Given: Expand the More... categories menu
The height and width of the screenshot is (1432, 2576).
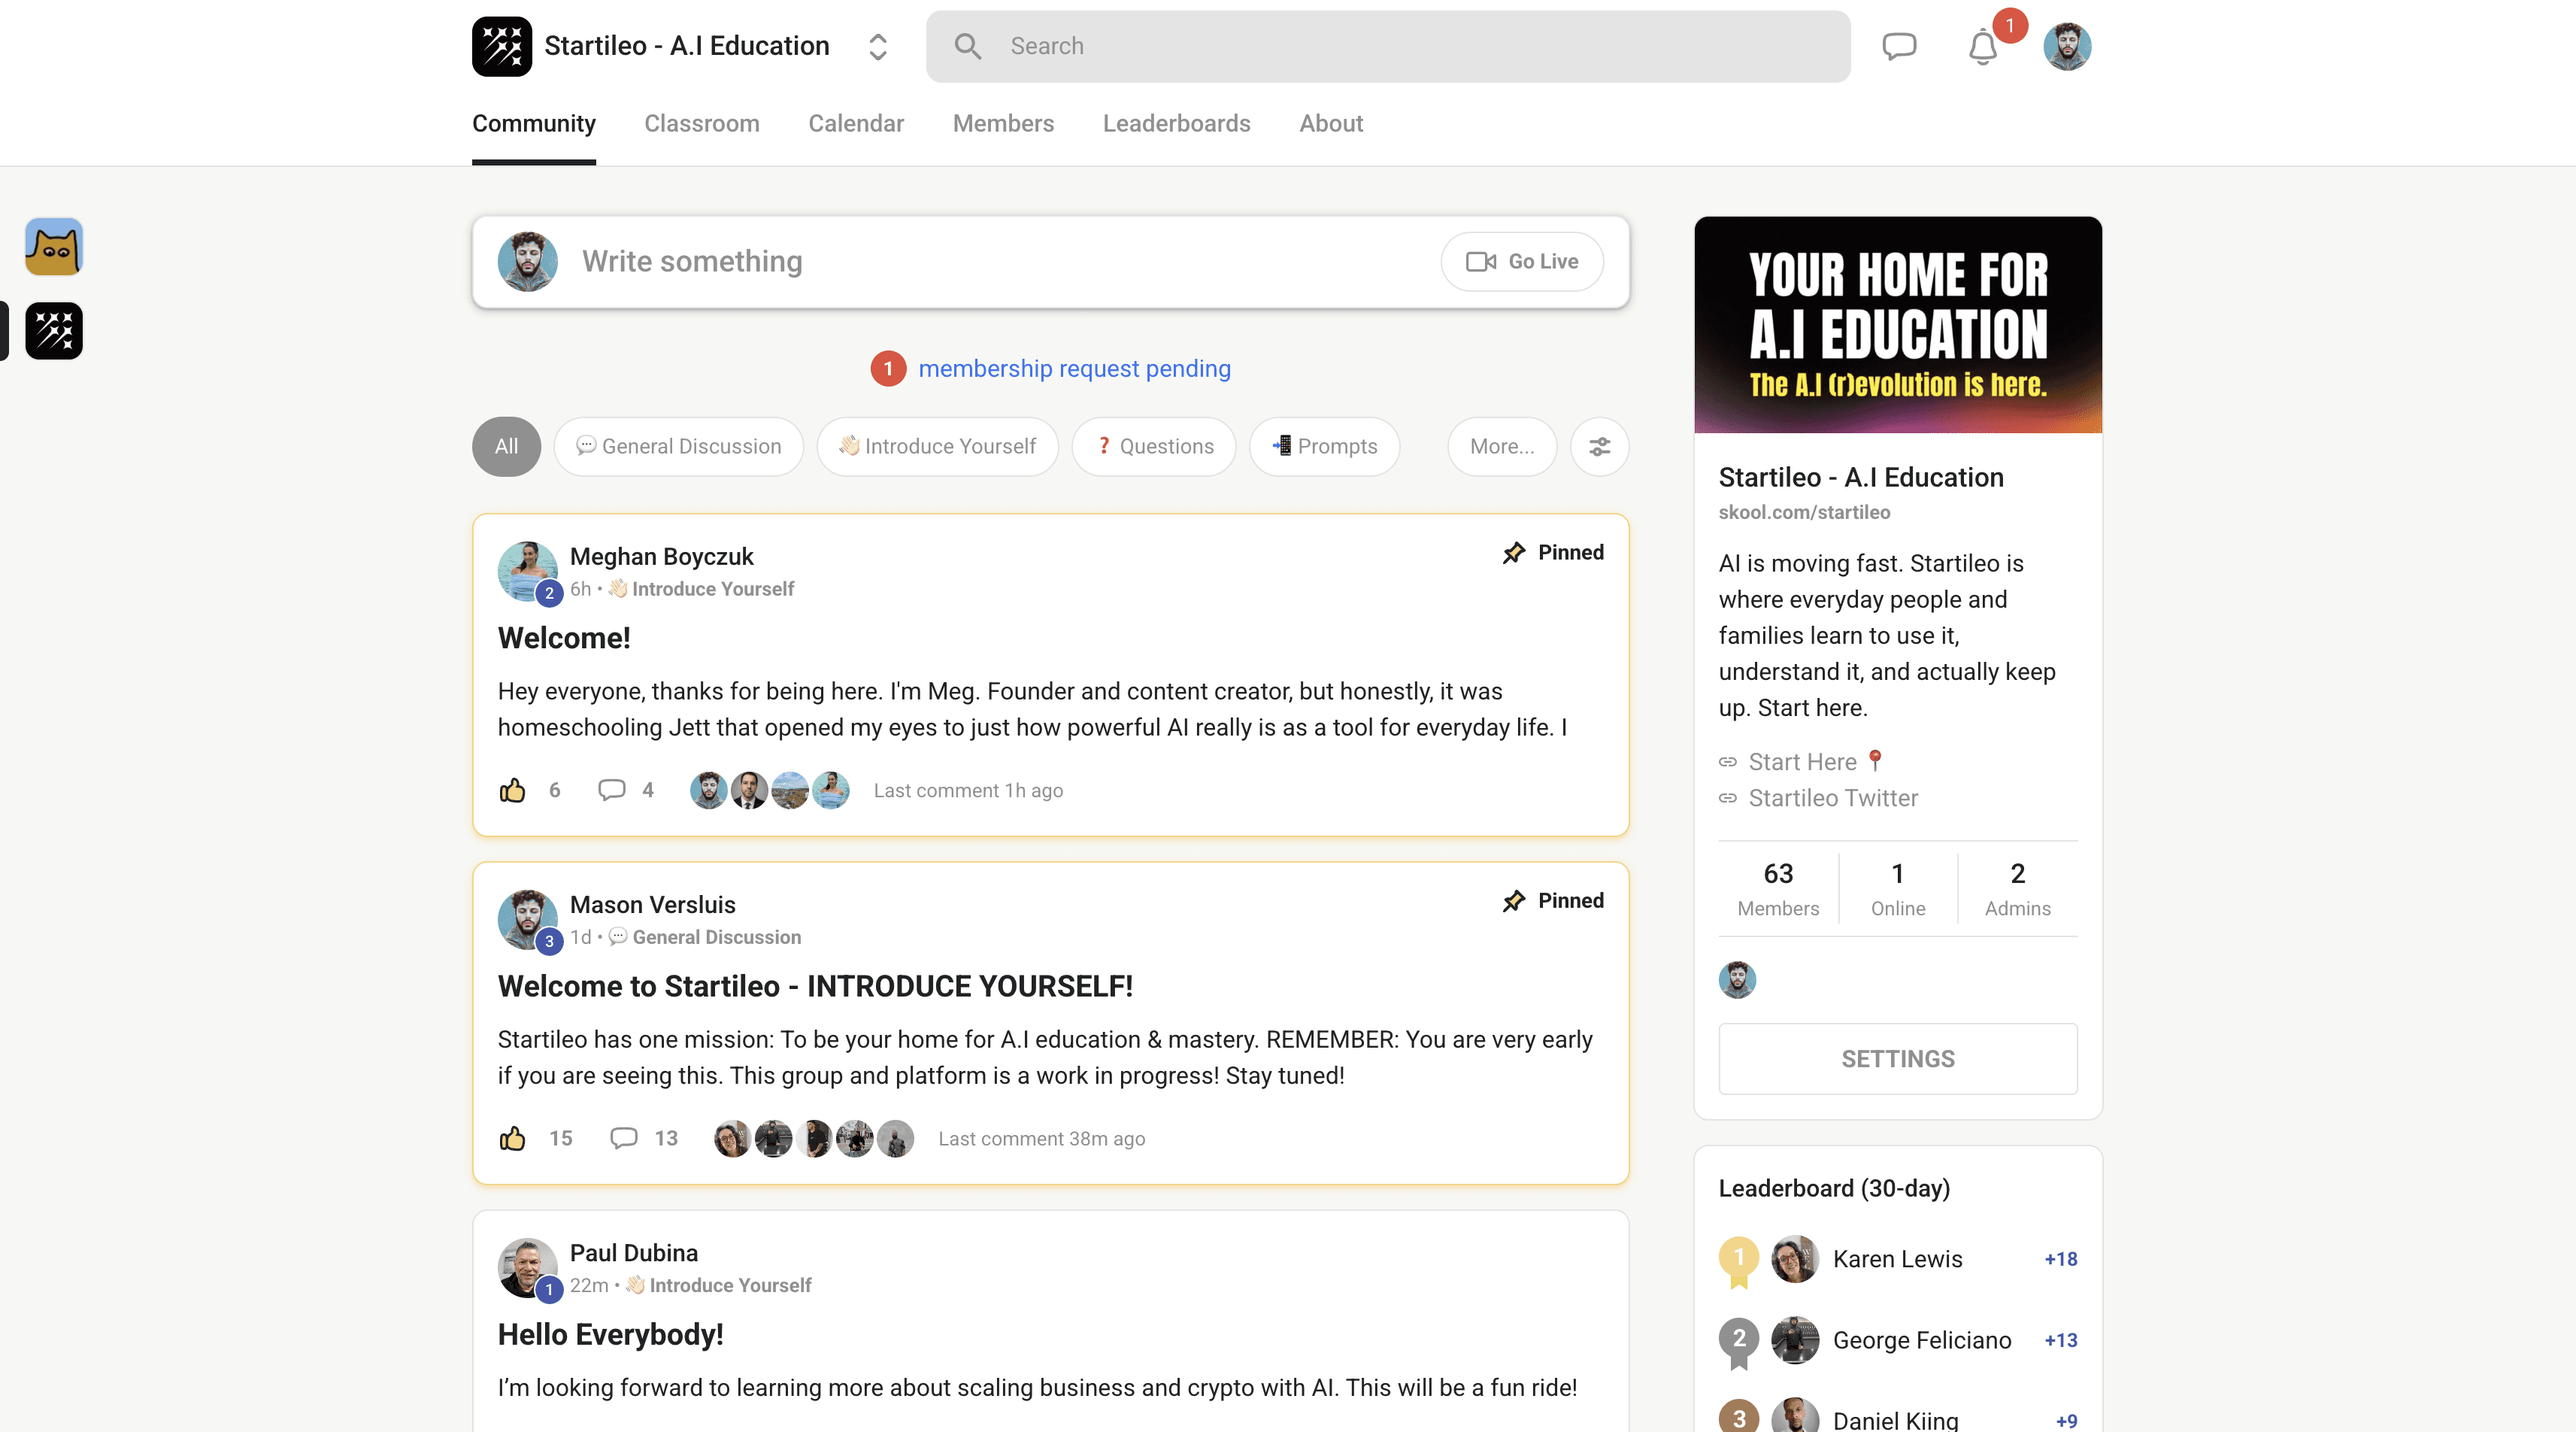Looking at the screenshot, I should [1501, 446].
